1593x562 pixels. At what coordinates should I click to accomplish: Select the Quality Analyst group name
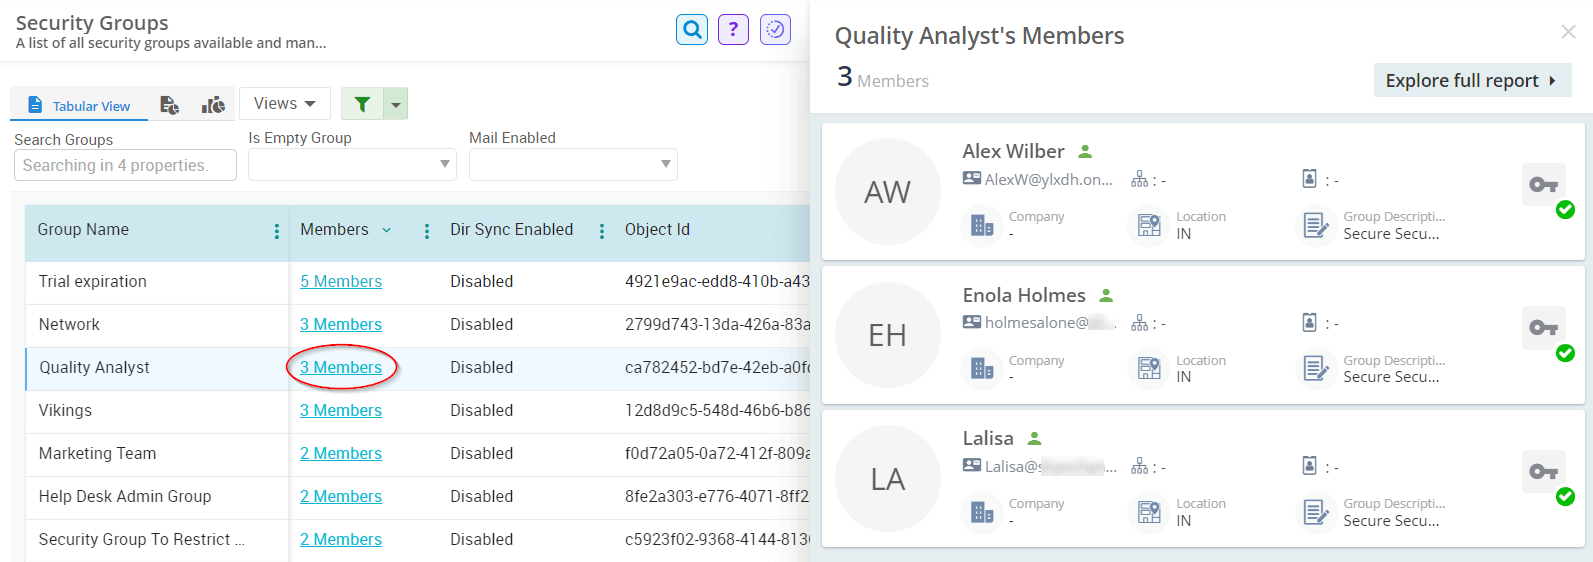pos(94,367)
